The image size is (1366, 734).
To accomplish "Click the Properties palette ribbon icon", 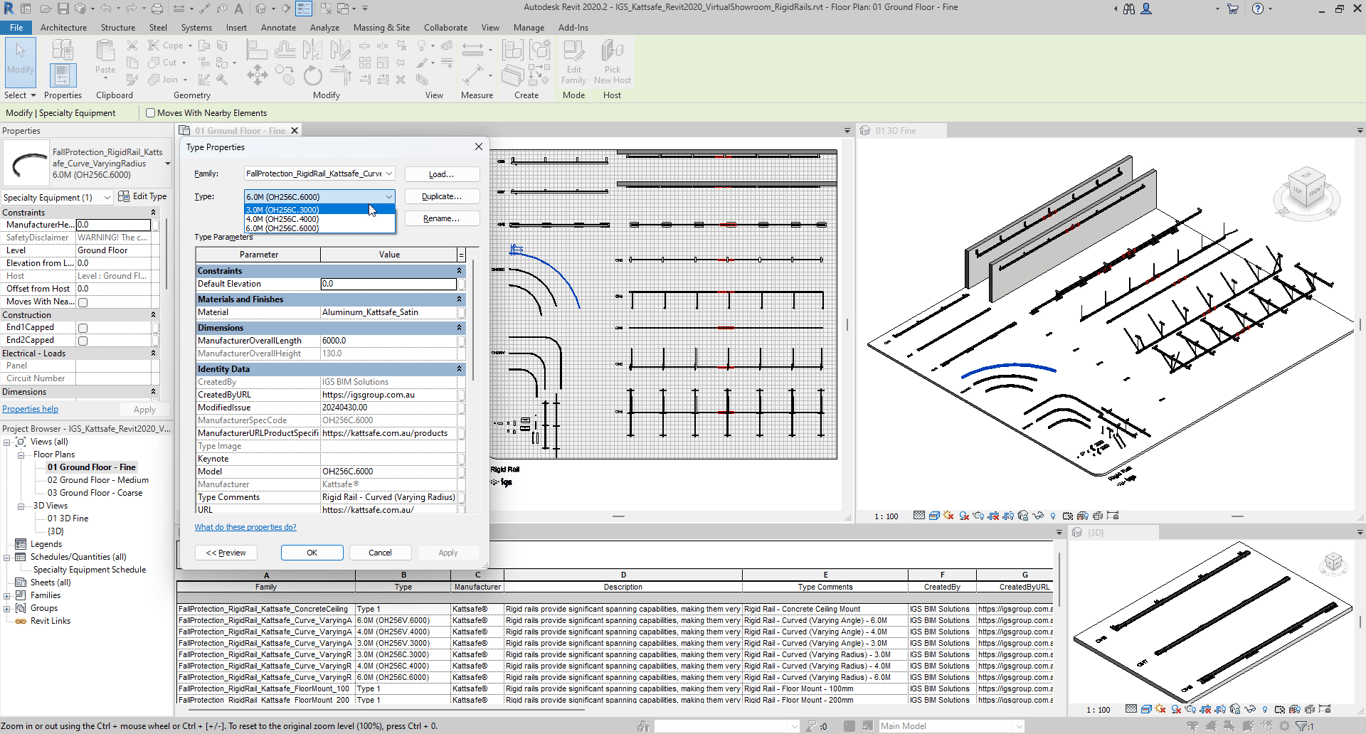I will (62, 73).
